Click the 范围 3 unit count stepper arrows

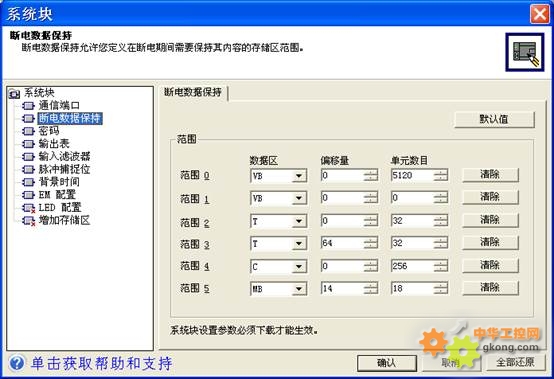click(x=441, y=244)
